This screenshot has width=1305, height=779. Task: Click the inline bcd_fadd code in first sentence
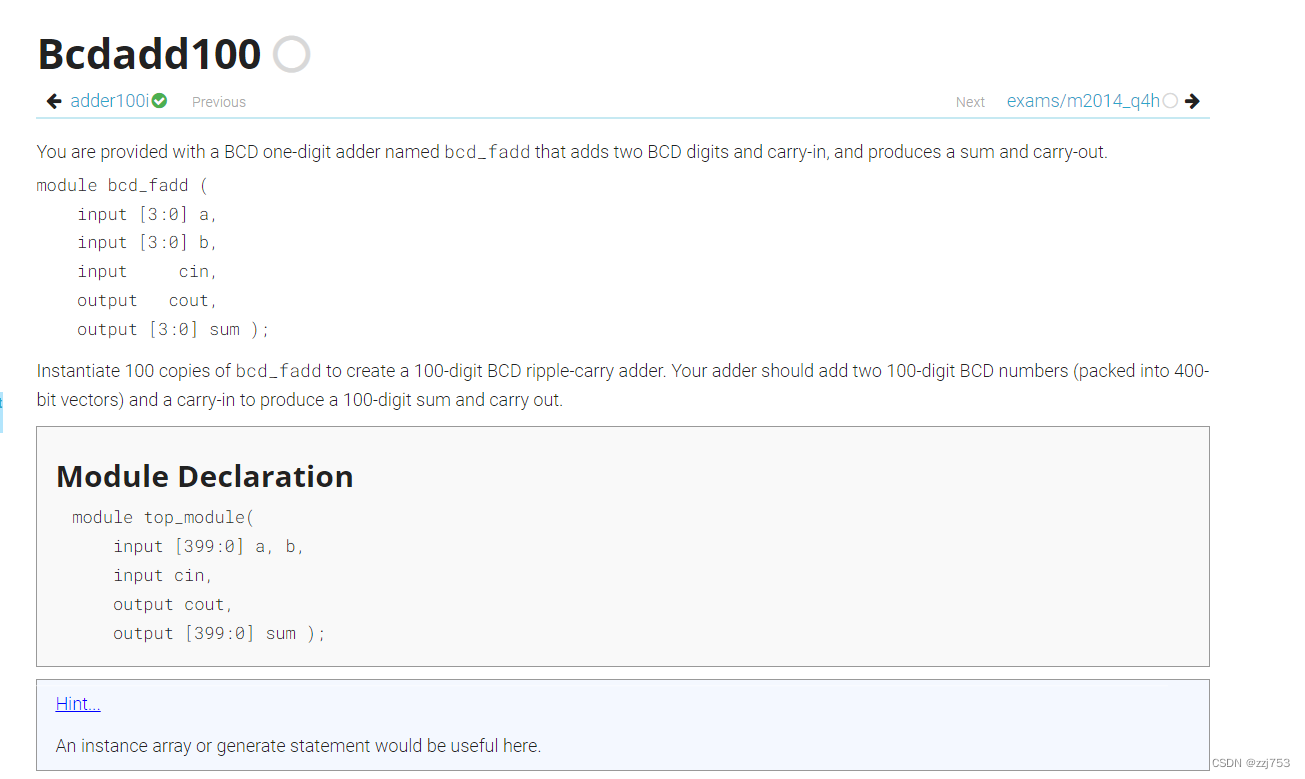[487, 152]
